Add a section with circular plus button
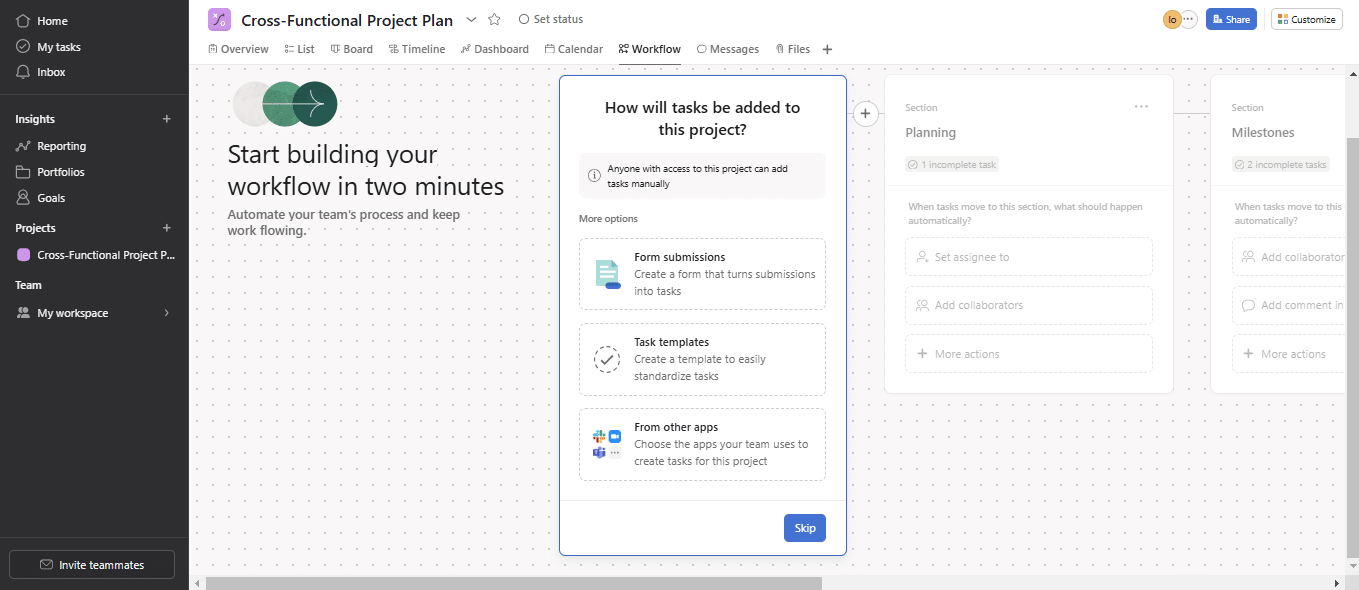 [x=866, y=114]
